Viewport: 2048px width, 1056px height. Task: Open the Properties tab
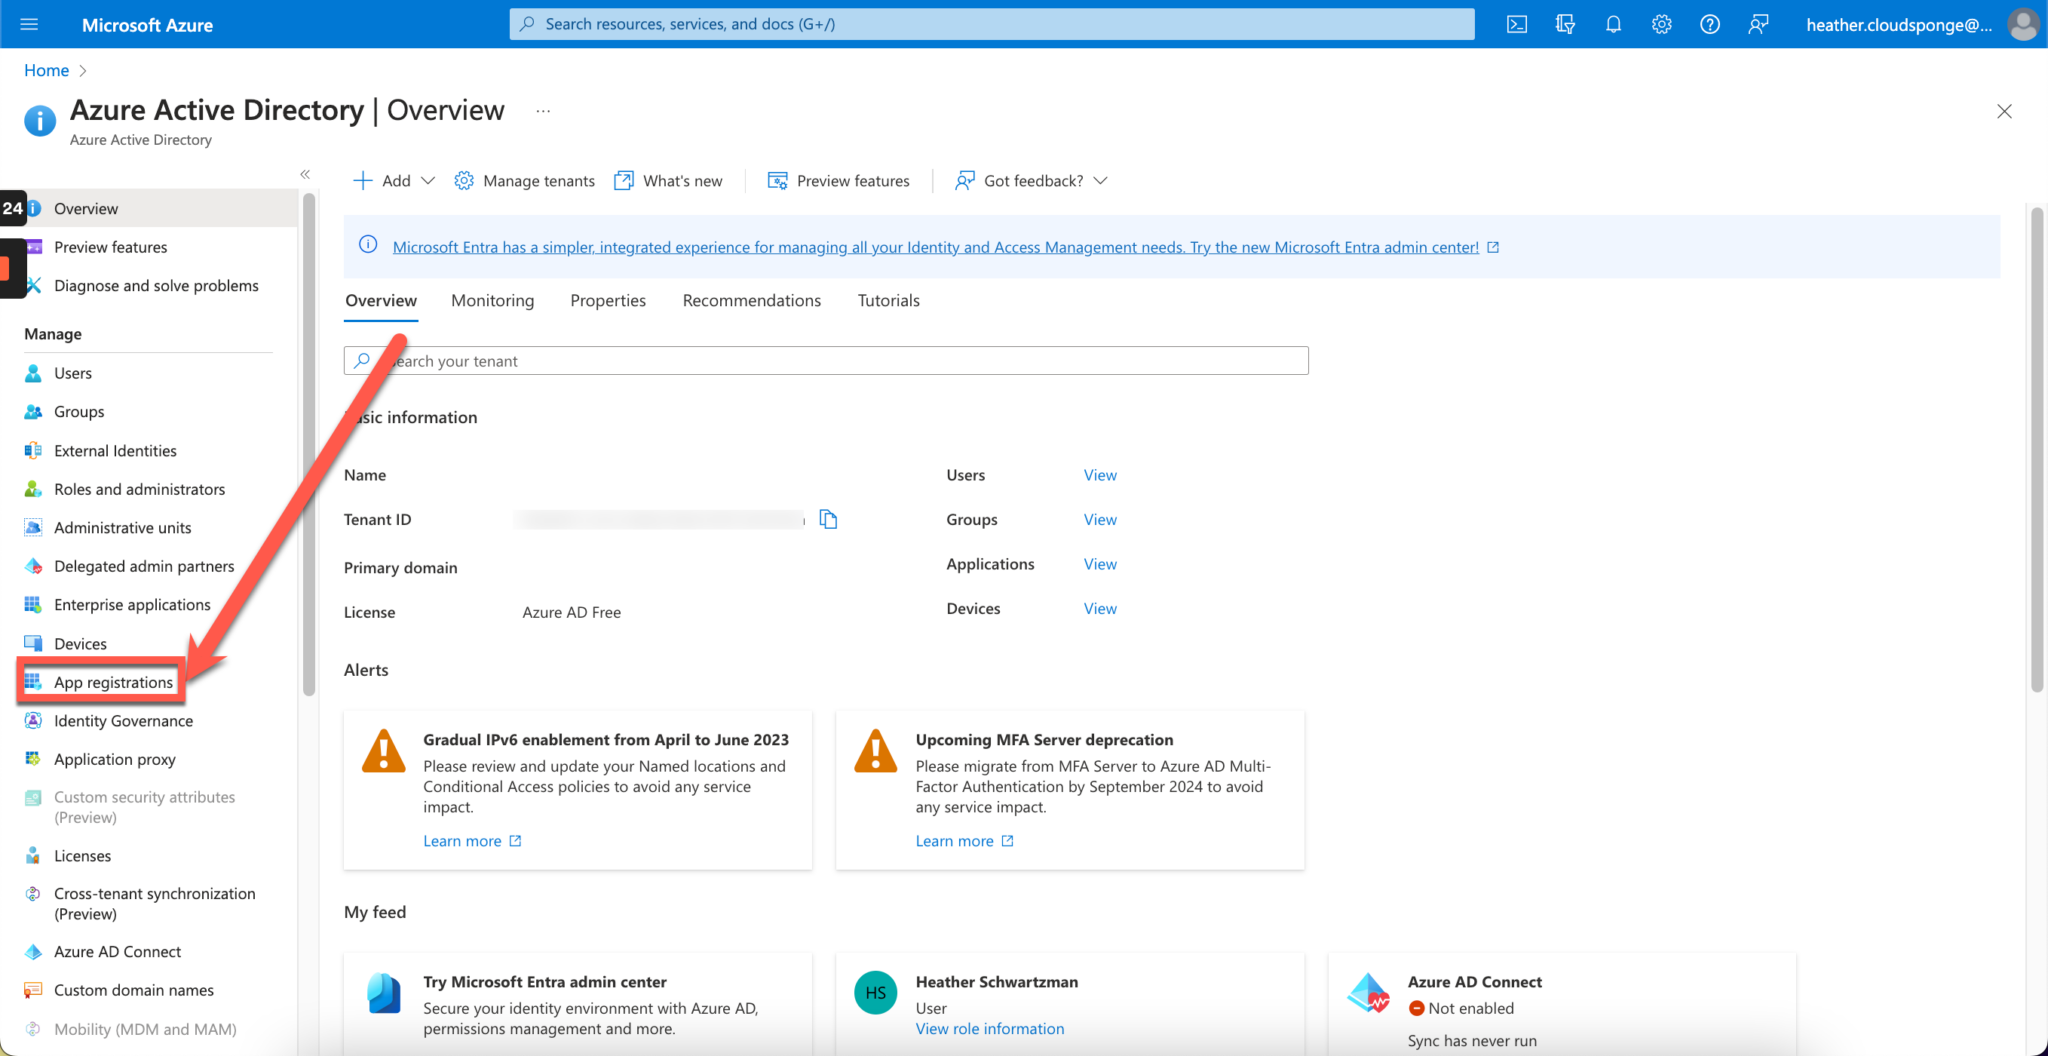(608, 300)
